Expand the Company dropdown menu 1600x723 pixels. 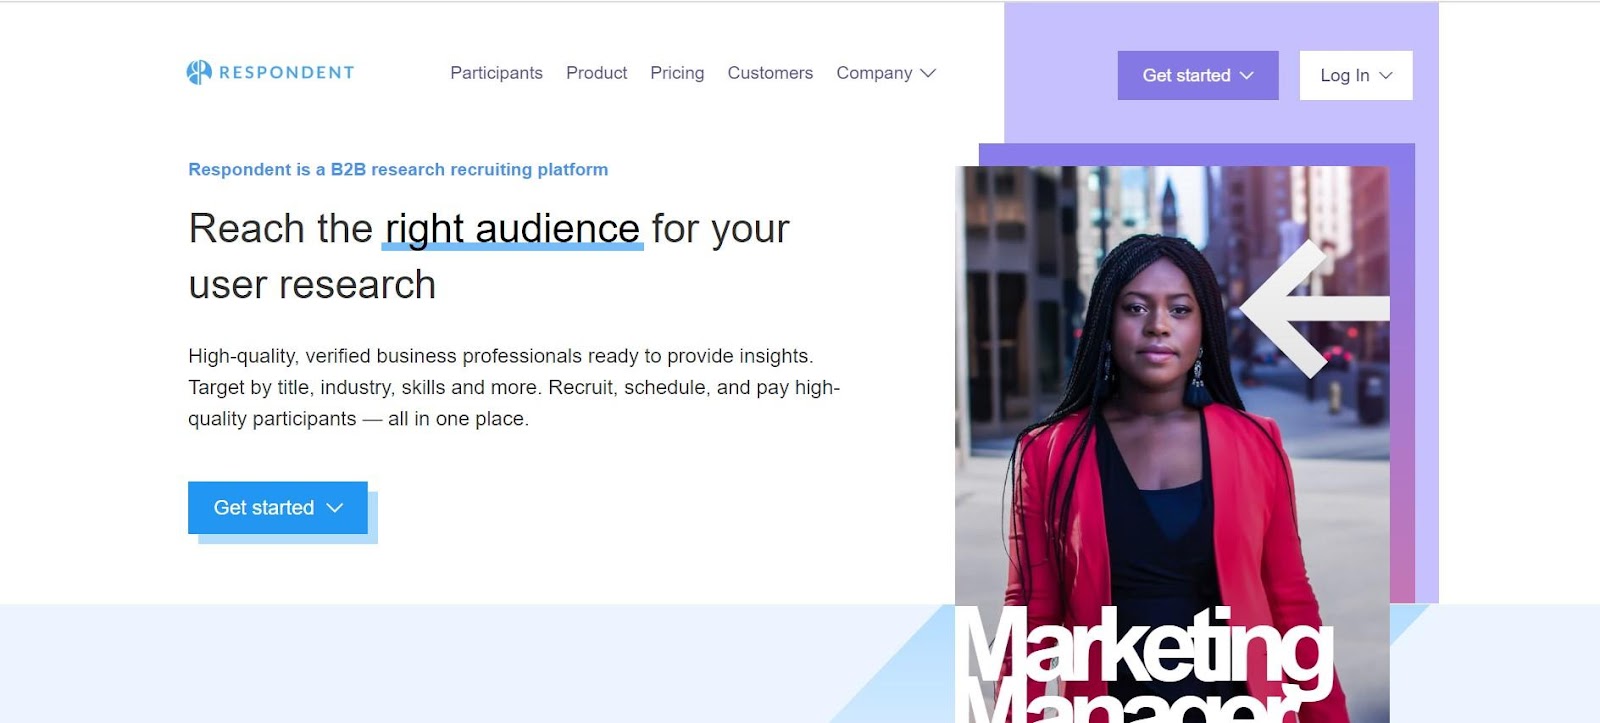click(x=886, y=73)
